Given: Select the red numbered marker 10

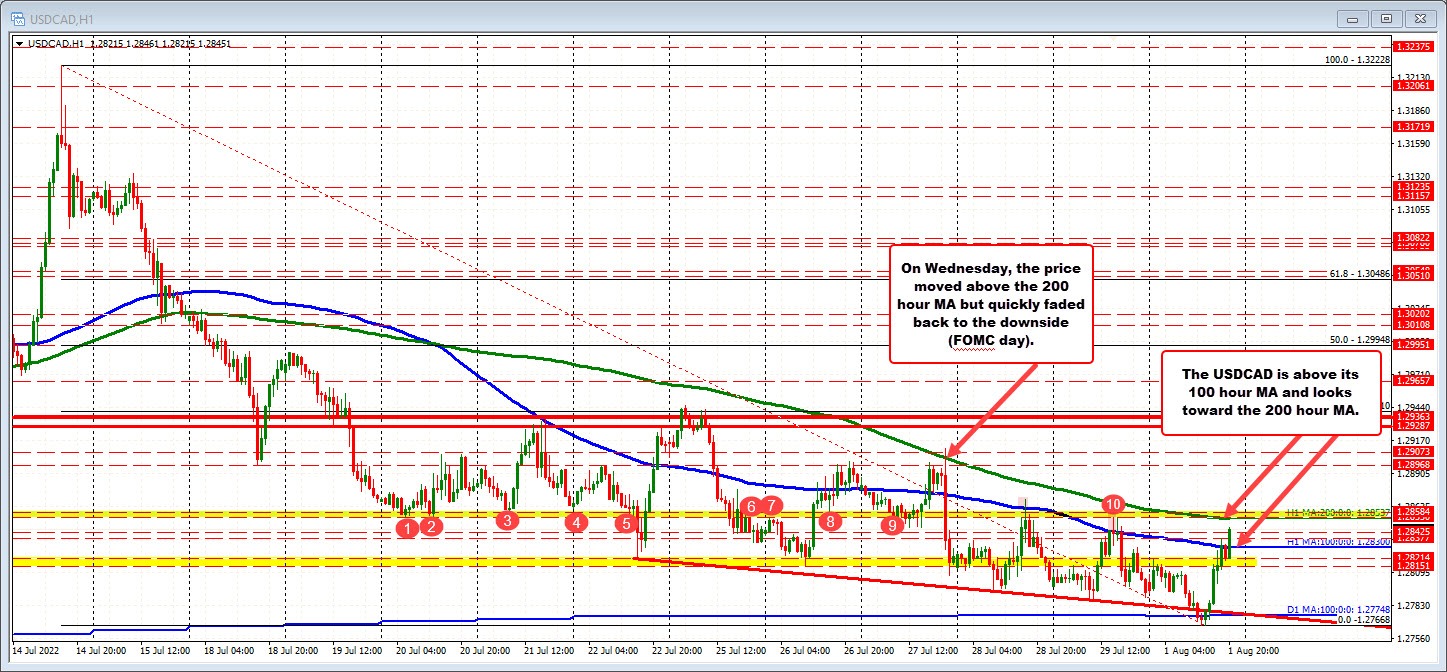Looking at the screenshot, I should coord(1113,505).
